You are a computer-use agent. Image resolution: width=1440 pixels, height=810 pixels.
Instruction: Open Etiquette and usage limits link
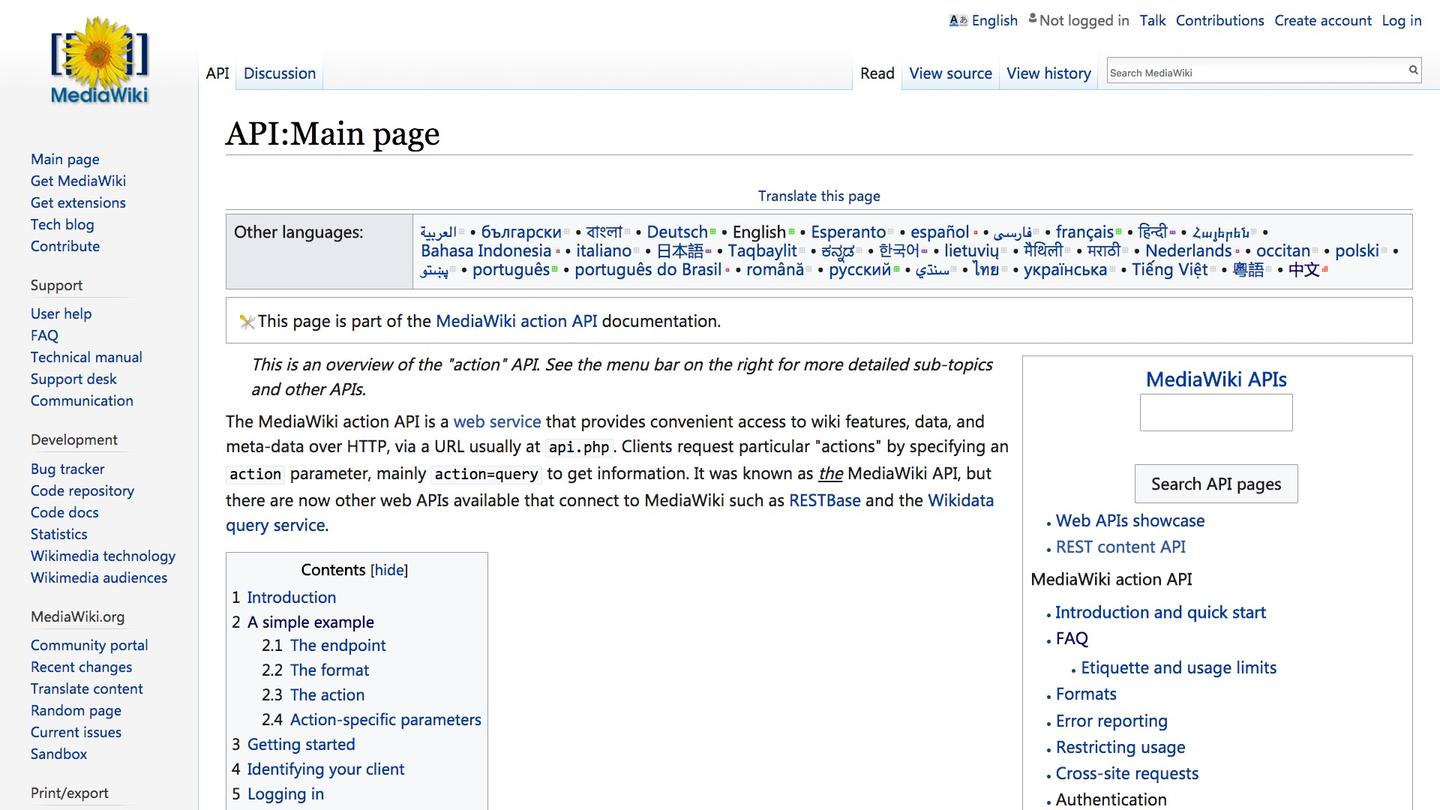coord(1179,668)
